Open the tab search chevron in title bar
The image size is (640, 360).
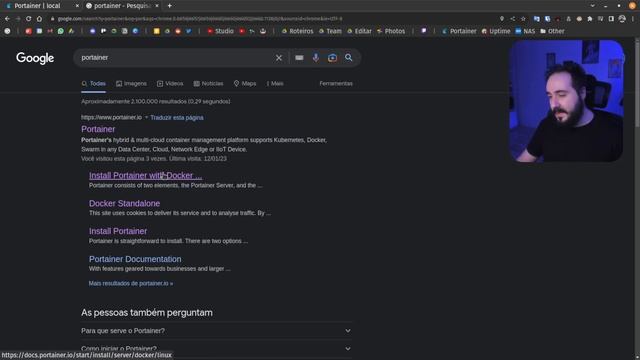[593, 6]
